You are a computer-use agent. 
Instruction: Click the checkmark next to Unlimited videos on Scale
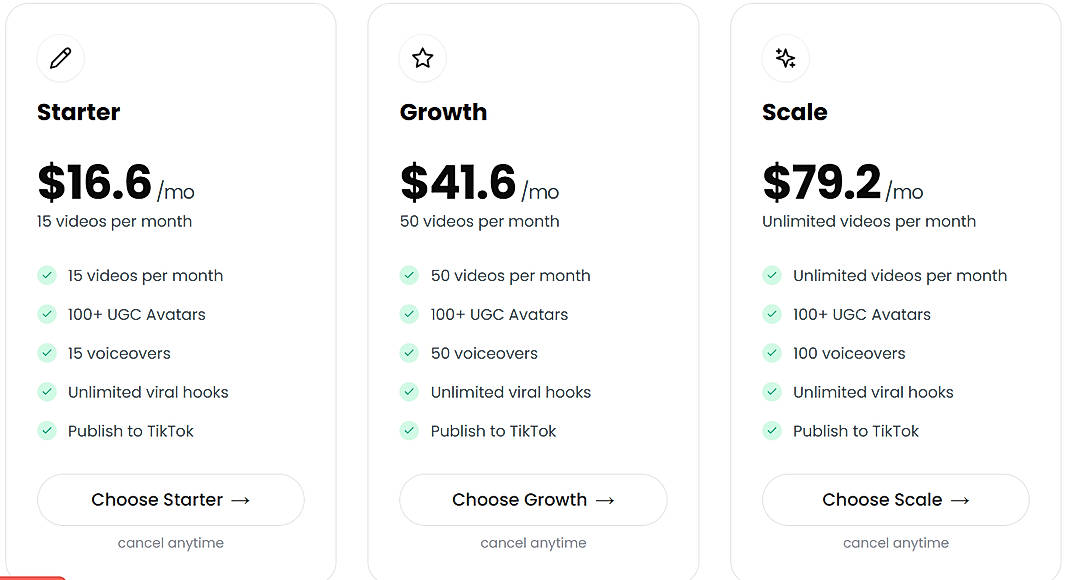772,275
